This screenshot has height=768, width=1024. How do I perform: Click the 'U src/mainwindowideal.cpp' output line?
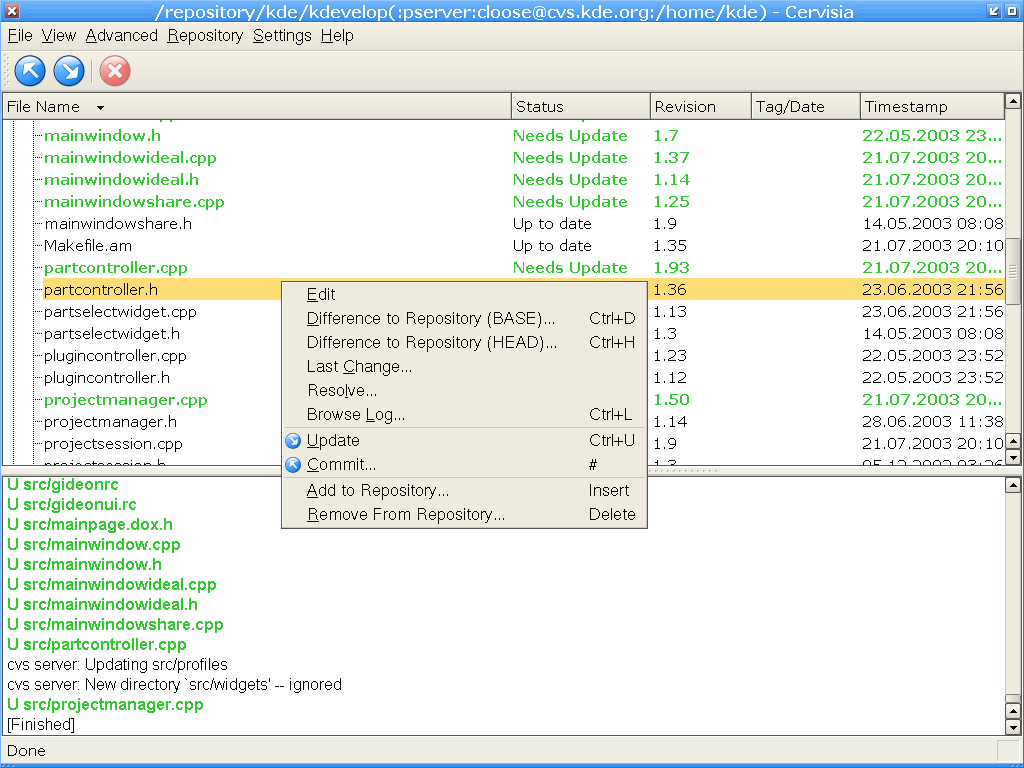coord(112,585)
